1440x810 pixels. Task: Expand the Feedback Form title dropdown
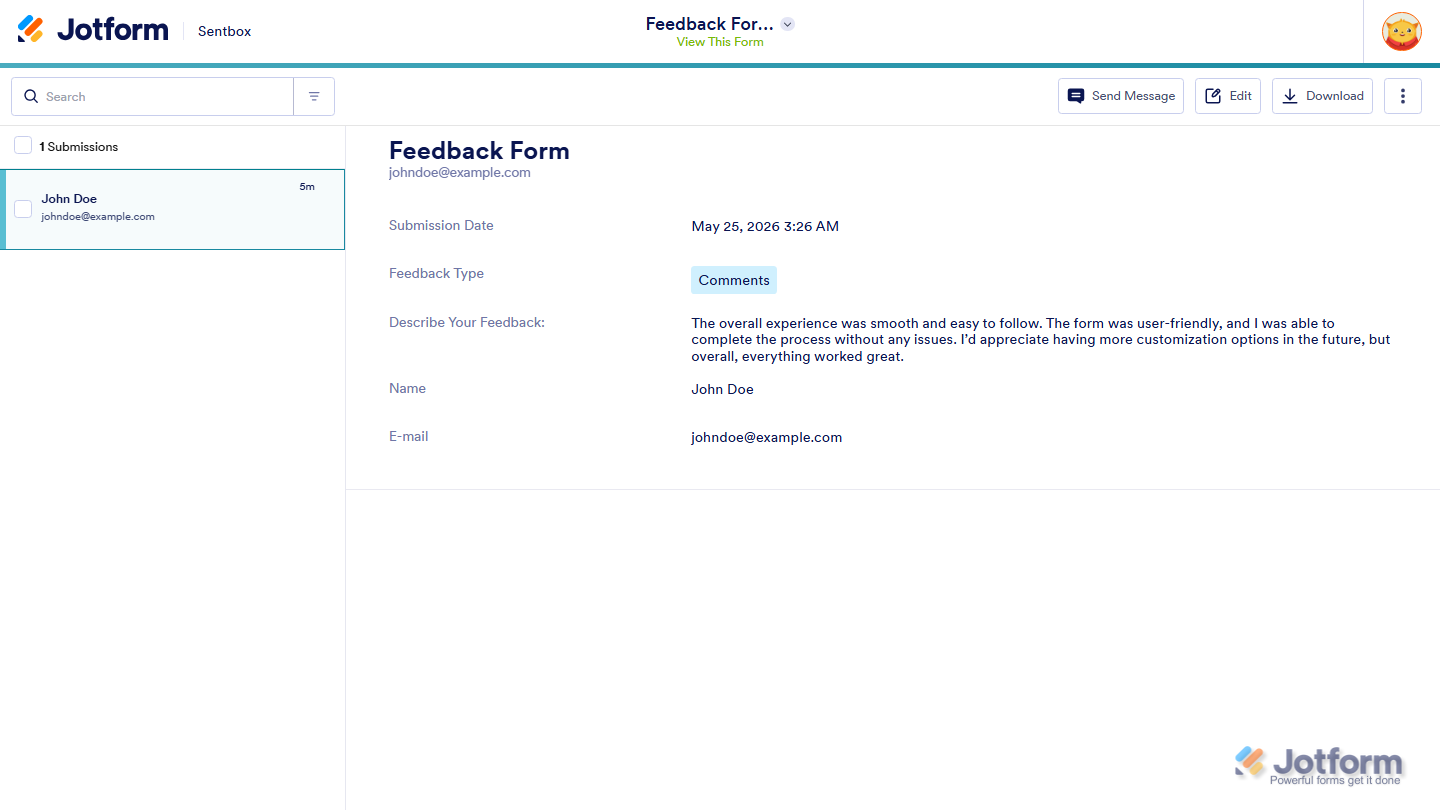click(788, 24)
